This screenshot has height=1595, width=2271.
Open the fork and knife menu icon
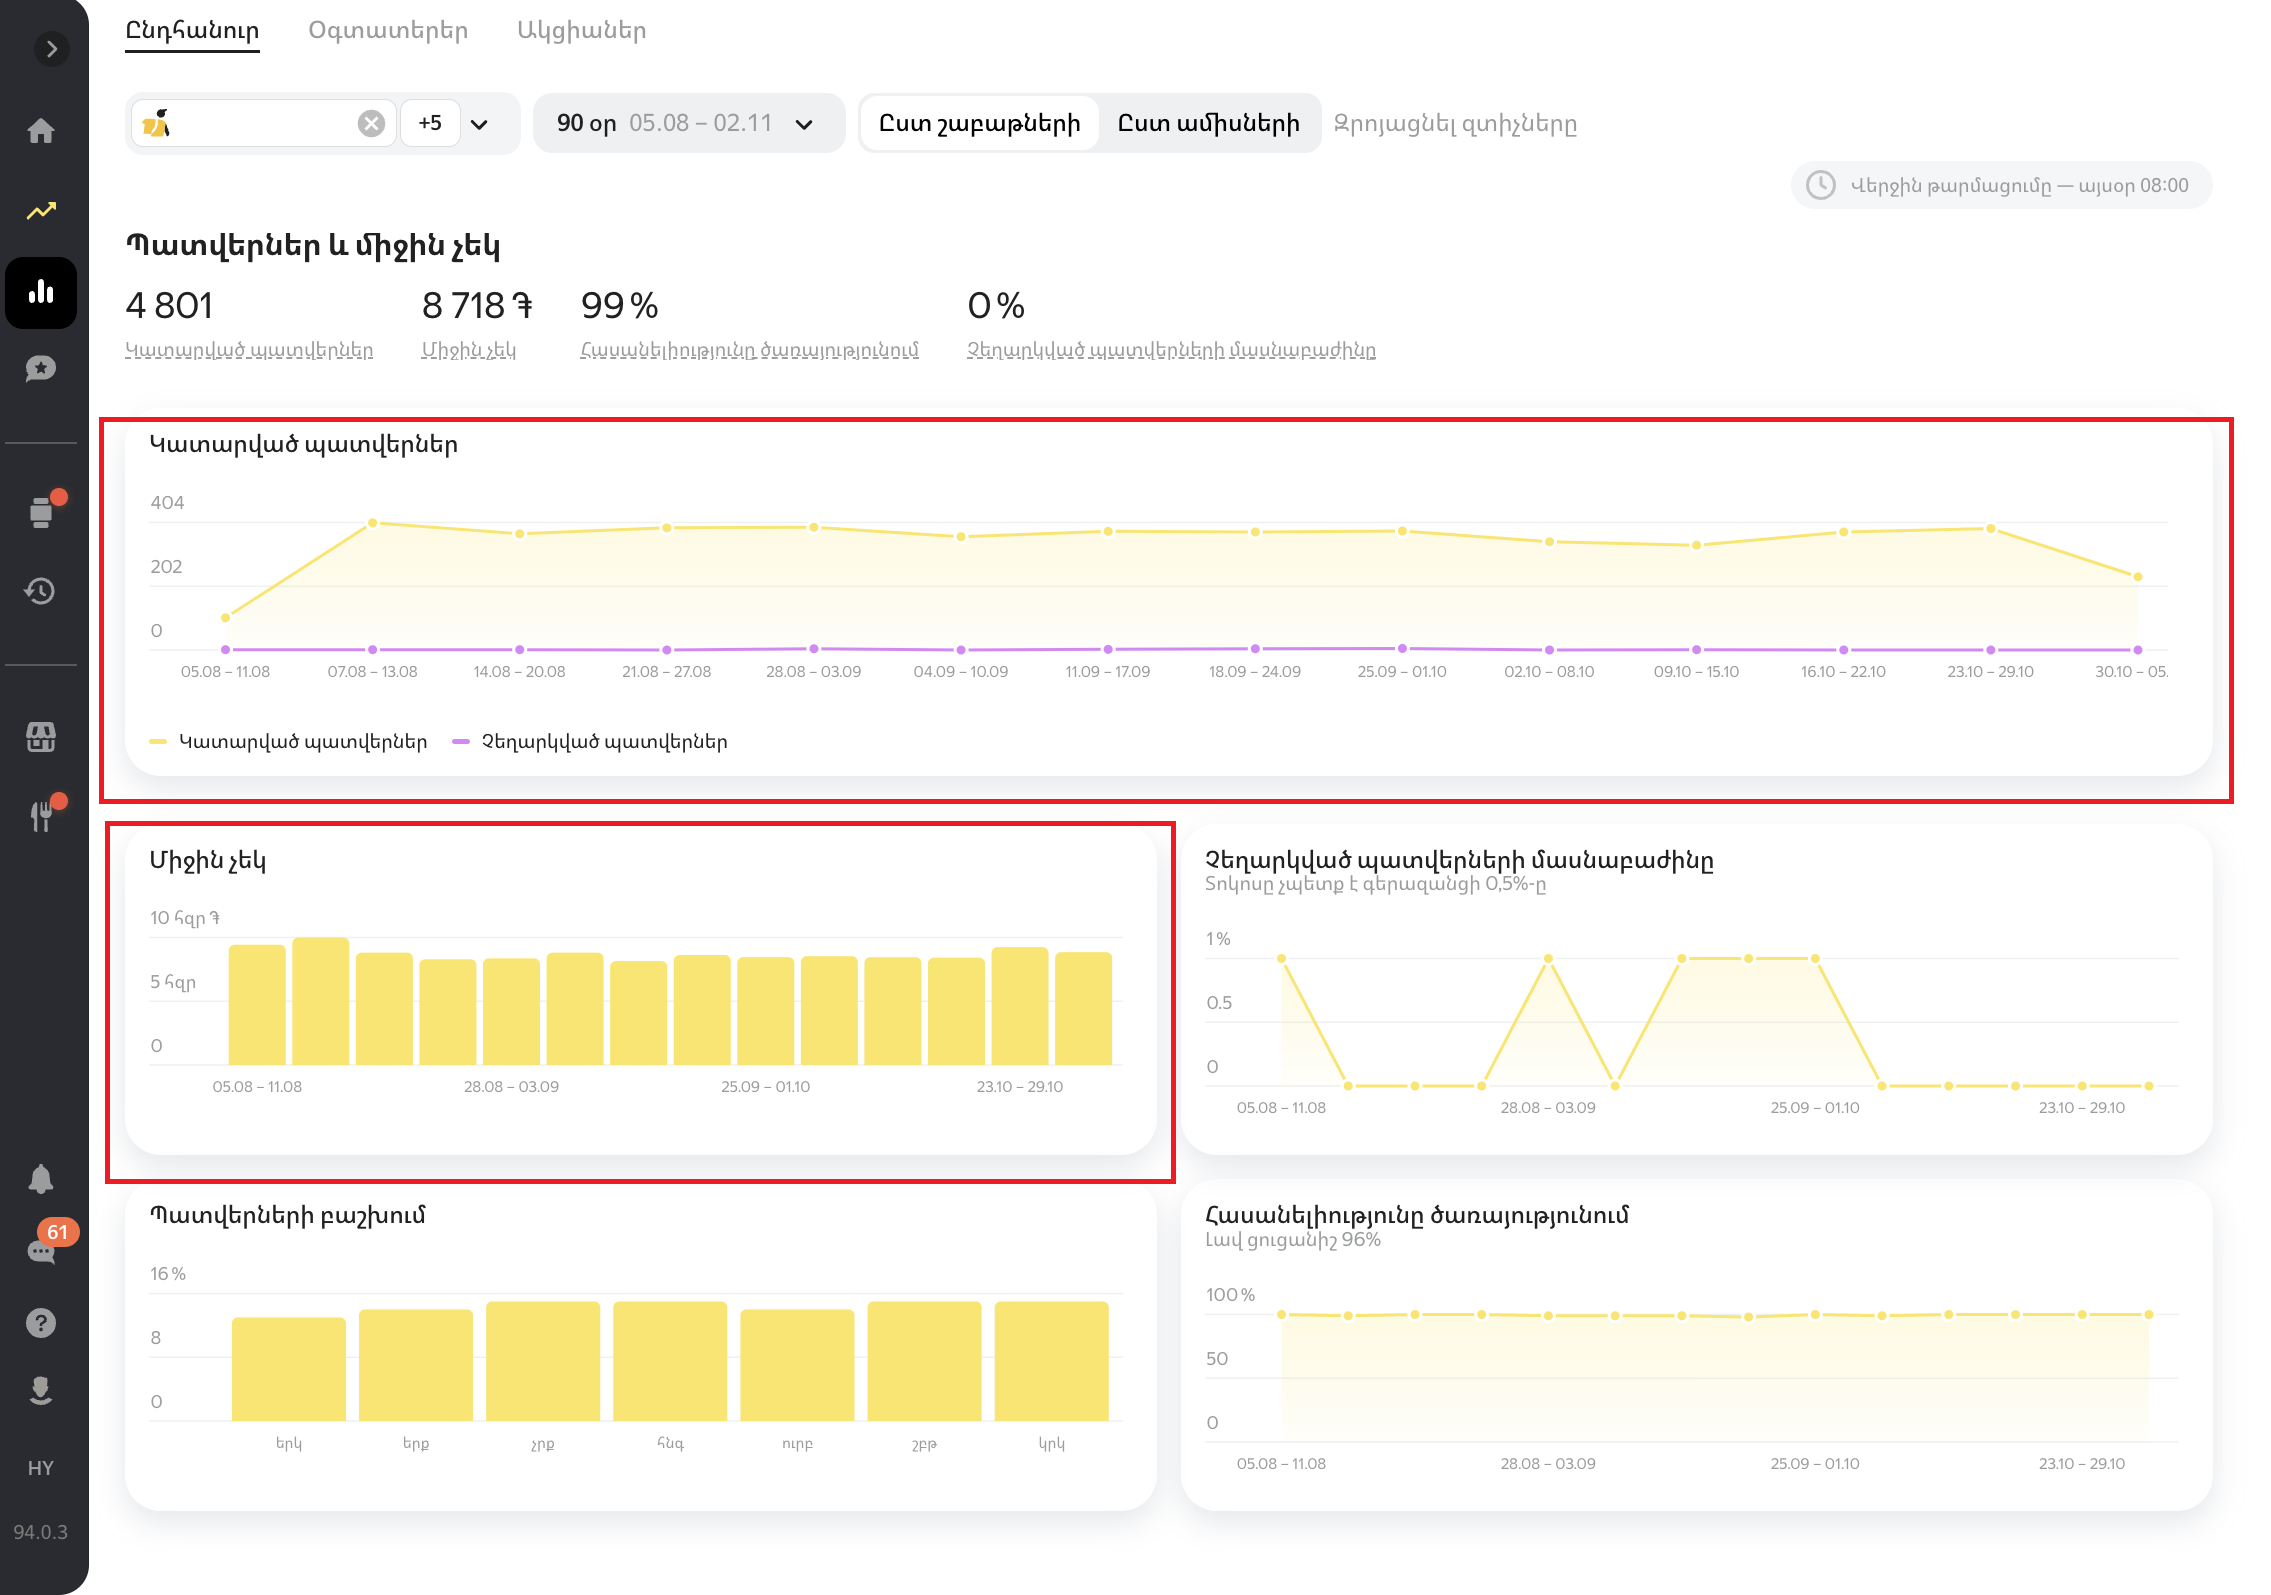click(x=41, y=816)
